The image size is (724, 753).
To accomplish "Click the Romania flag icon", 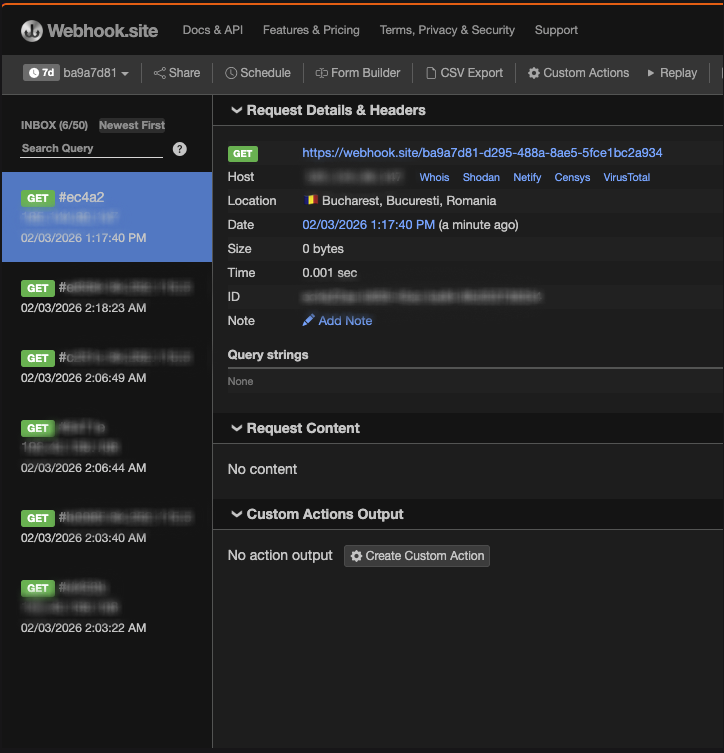I will pos(311,200).
